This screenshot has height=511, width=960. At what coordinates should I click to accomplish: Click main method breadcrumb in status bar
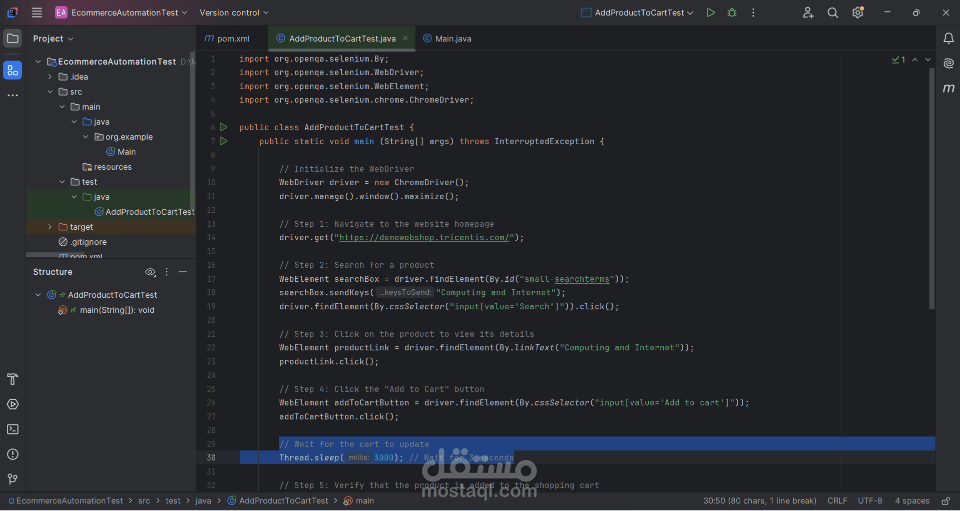(359, 501)
